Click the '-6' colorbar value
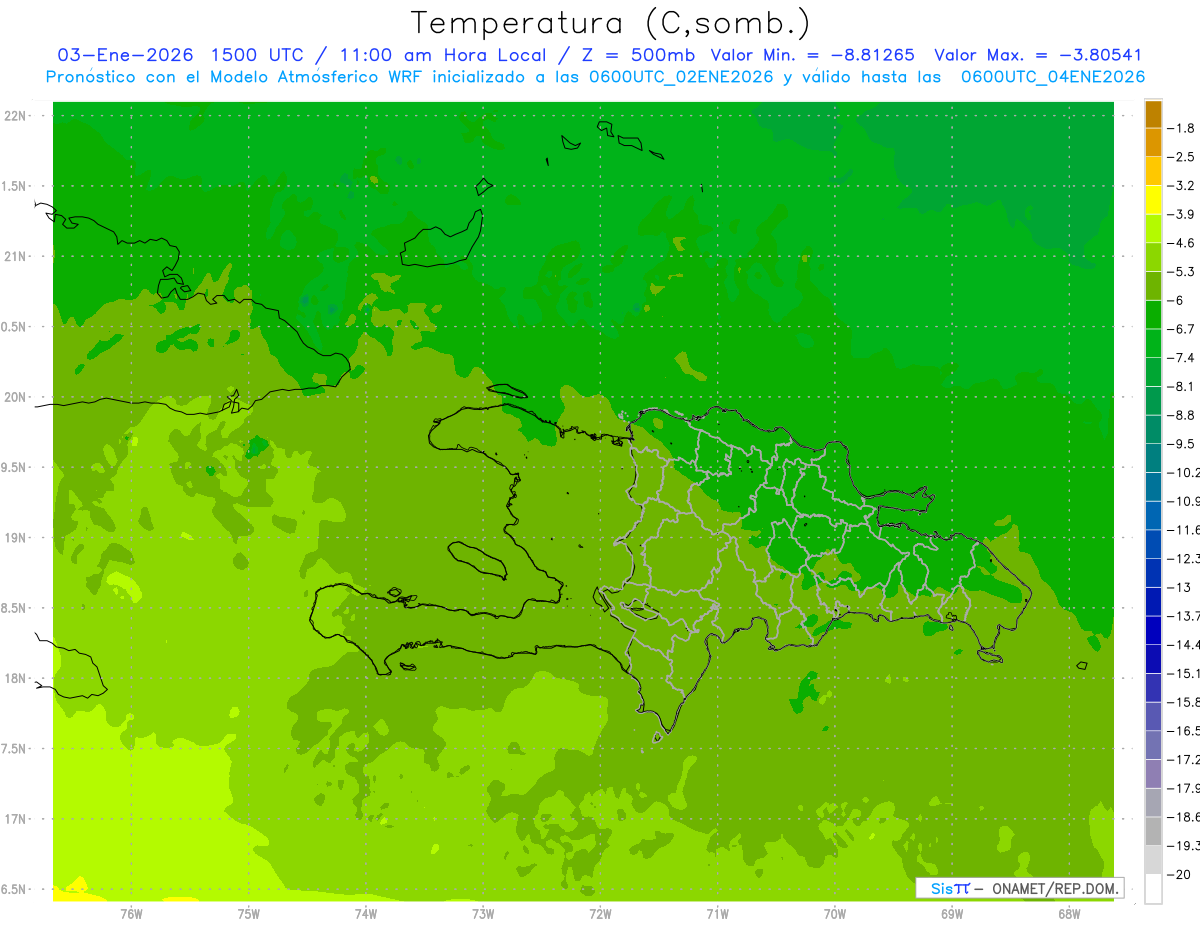The image size is (1200, 927). 1176,300
